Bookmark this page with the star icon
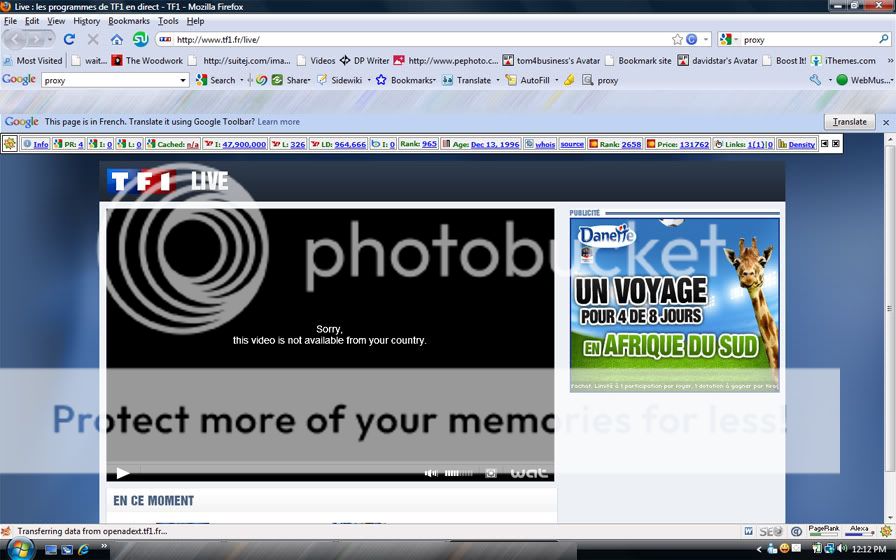Image resolution: width=896 pixels, height=560 pixels. pos(677,39)
